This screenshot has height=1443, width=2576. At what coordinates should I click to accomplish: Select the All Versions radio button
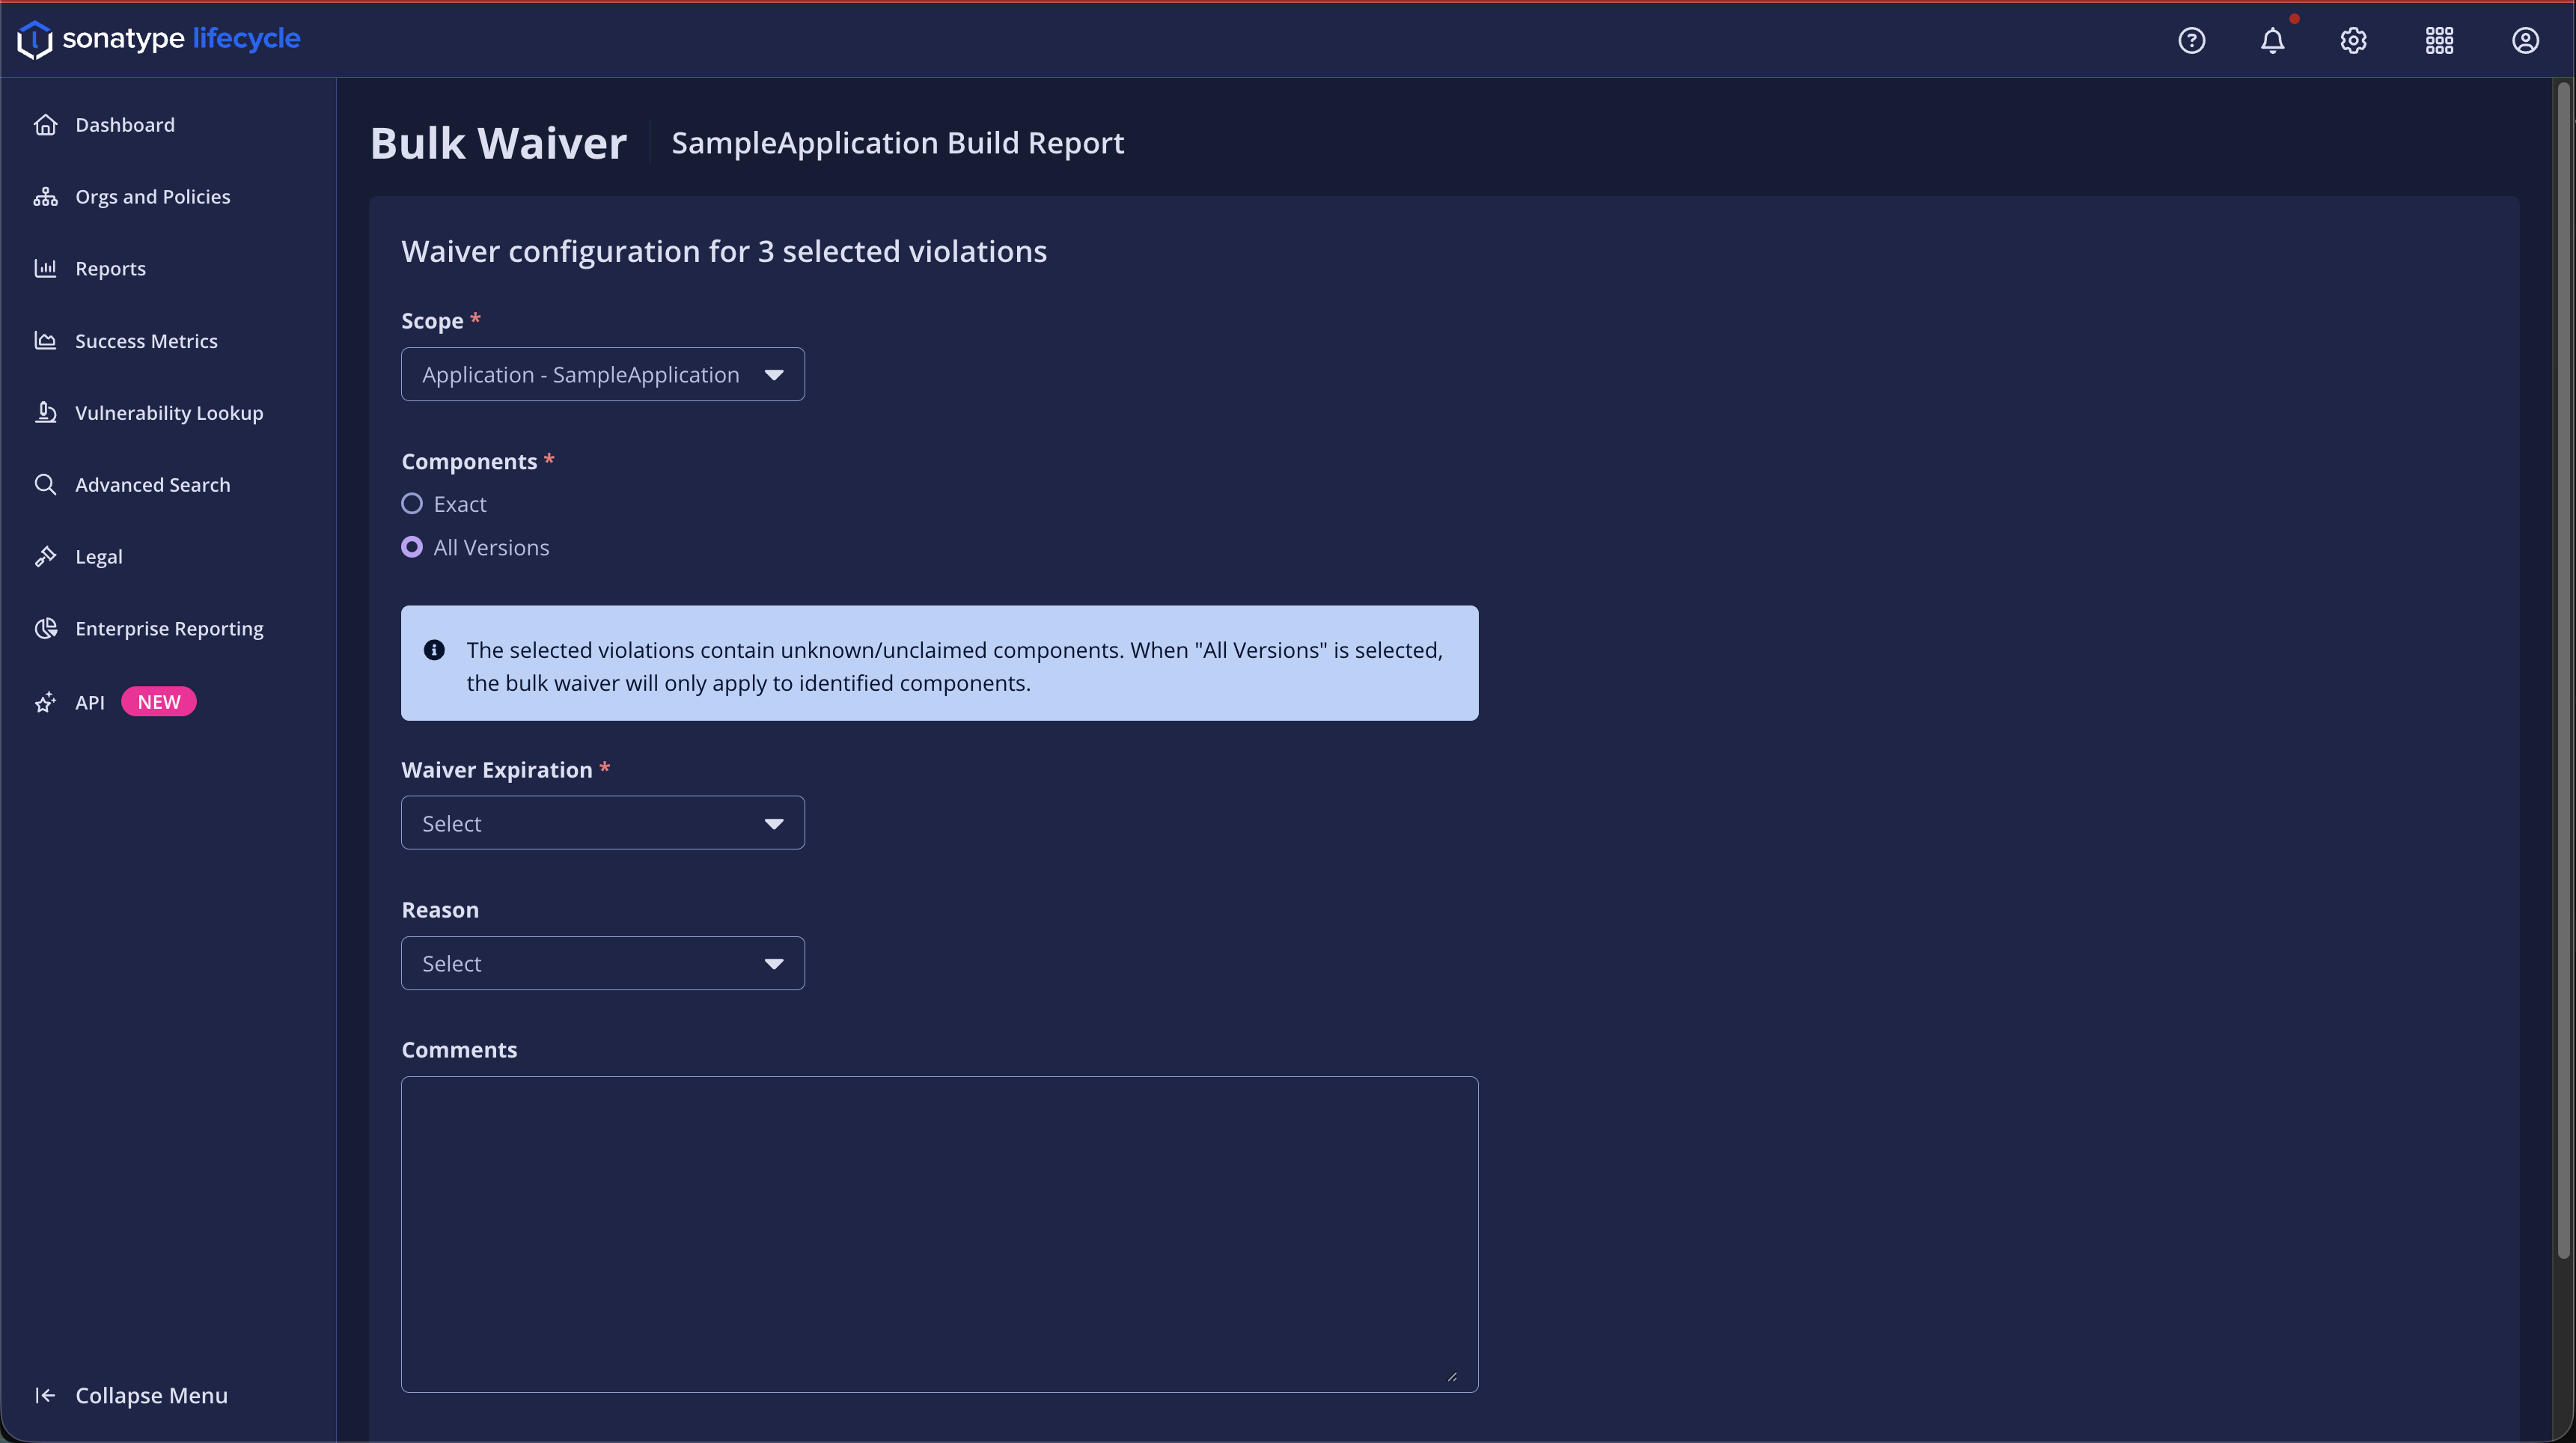tap(412, 547)
